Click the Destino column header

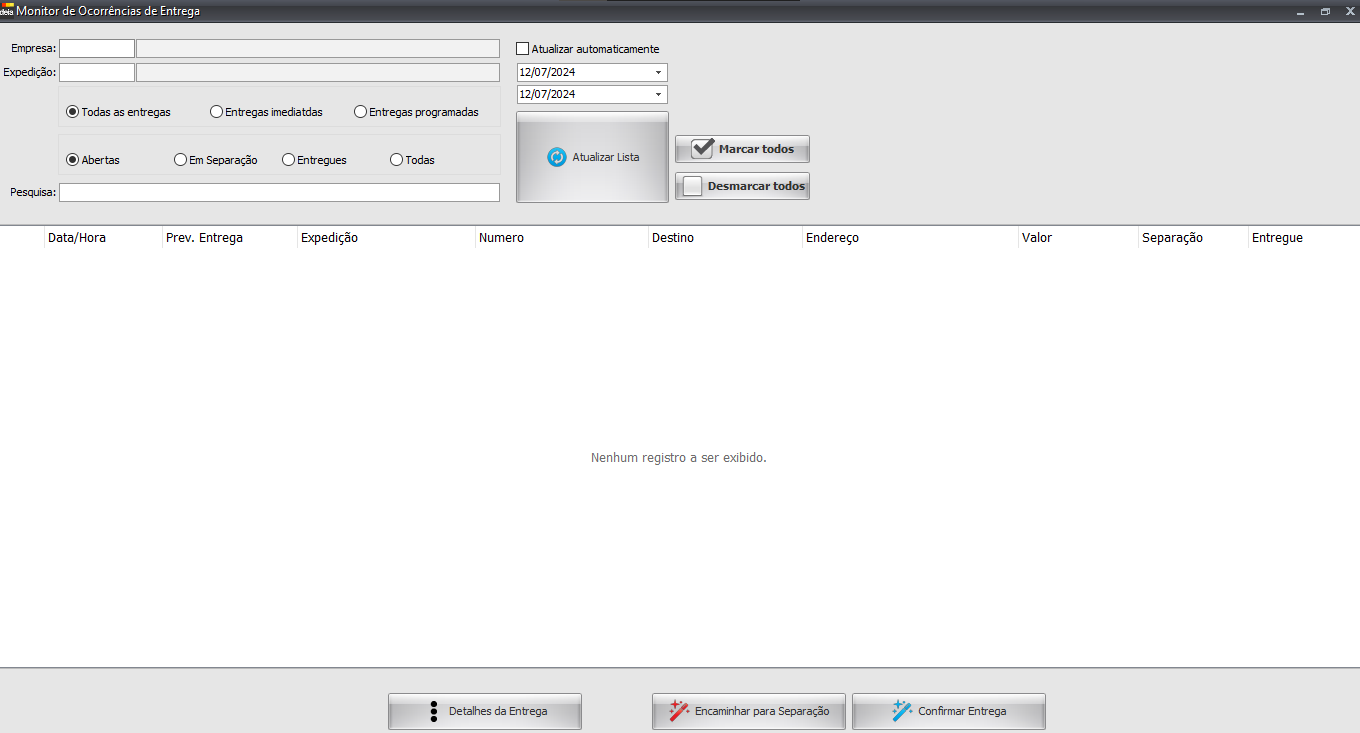[x=672, y=238]
